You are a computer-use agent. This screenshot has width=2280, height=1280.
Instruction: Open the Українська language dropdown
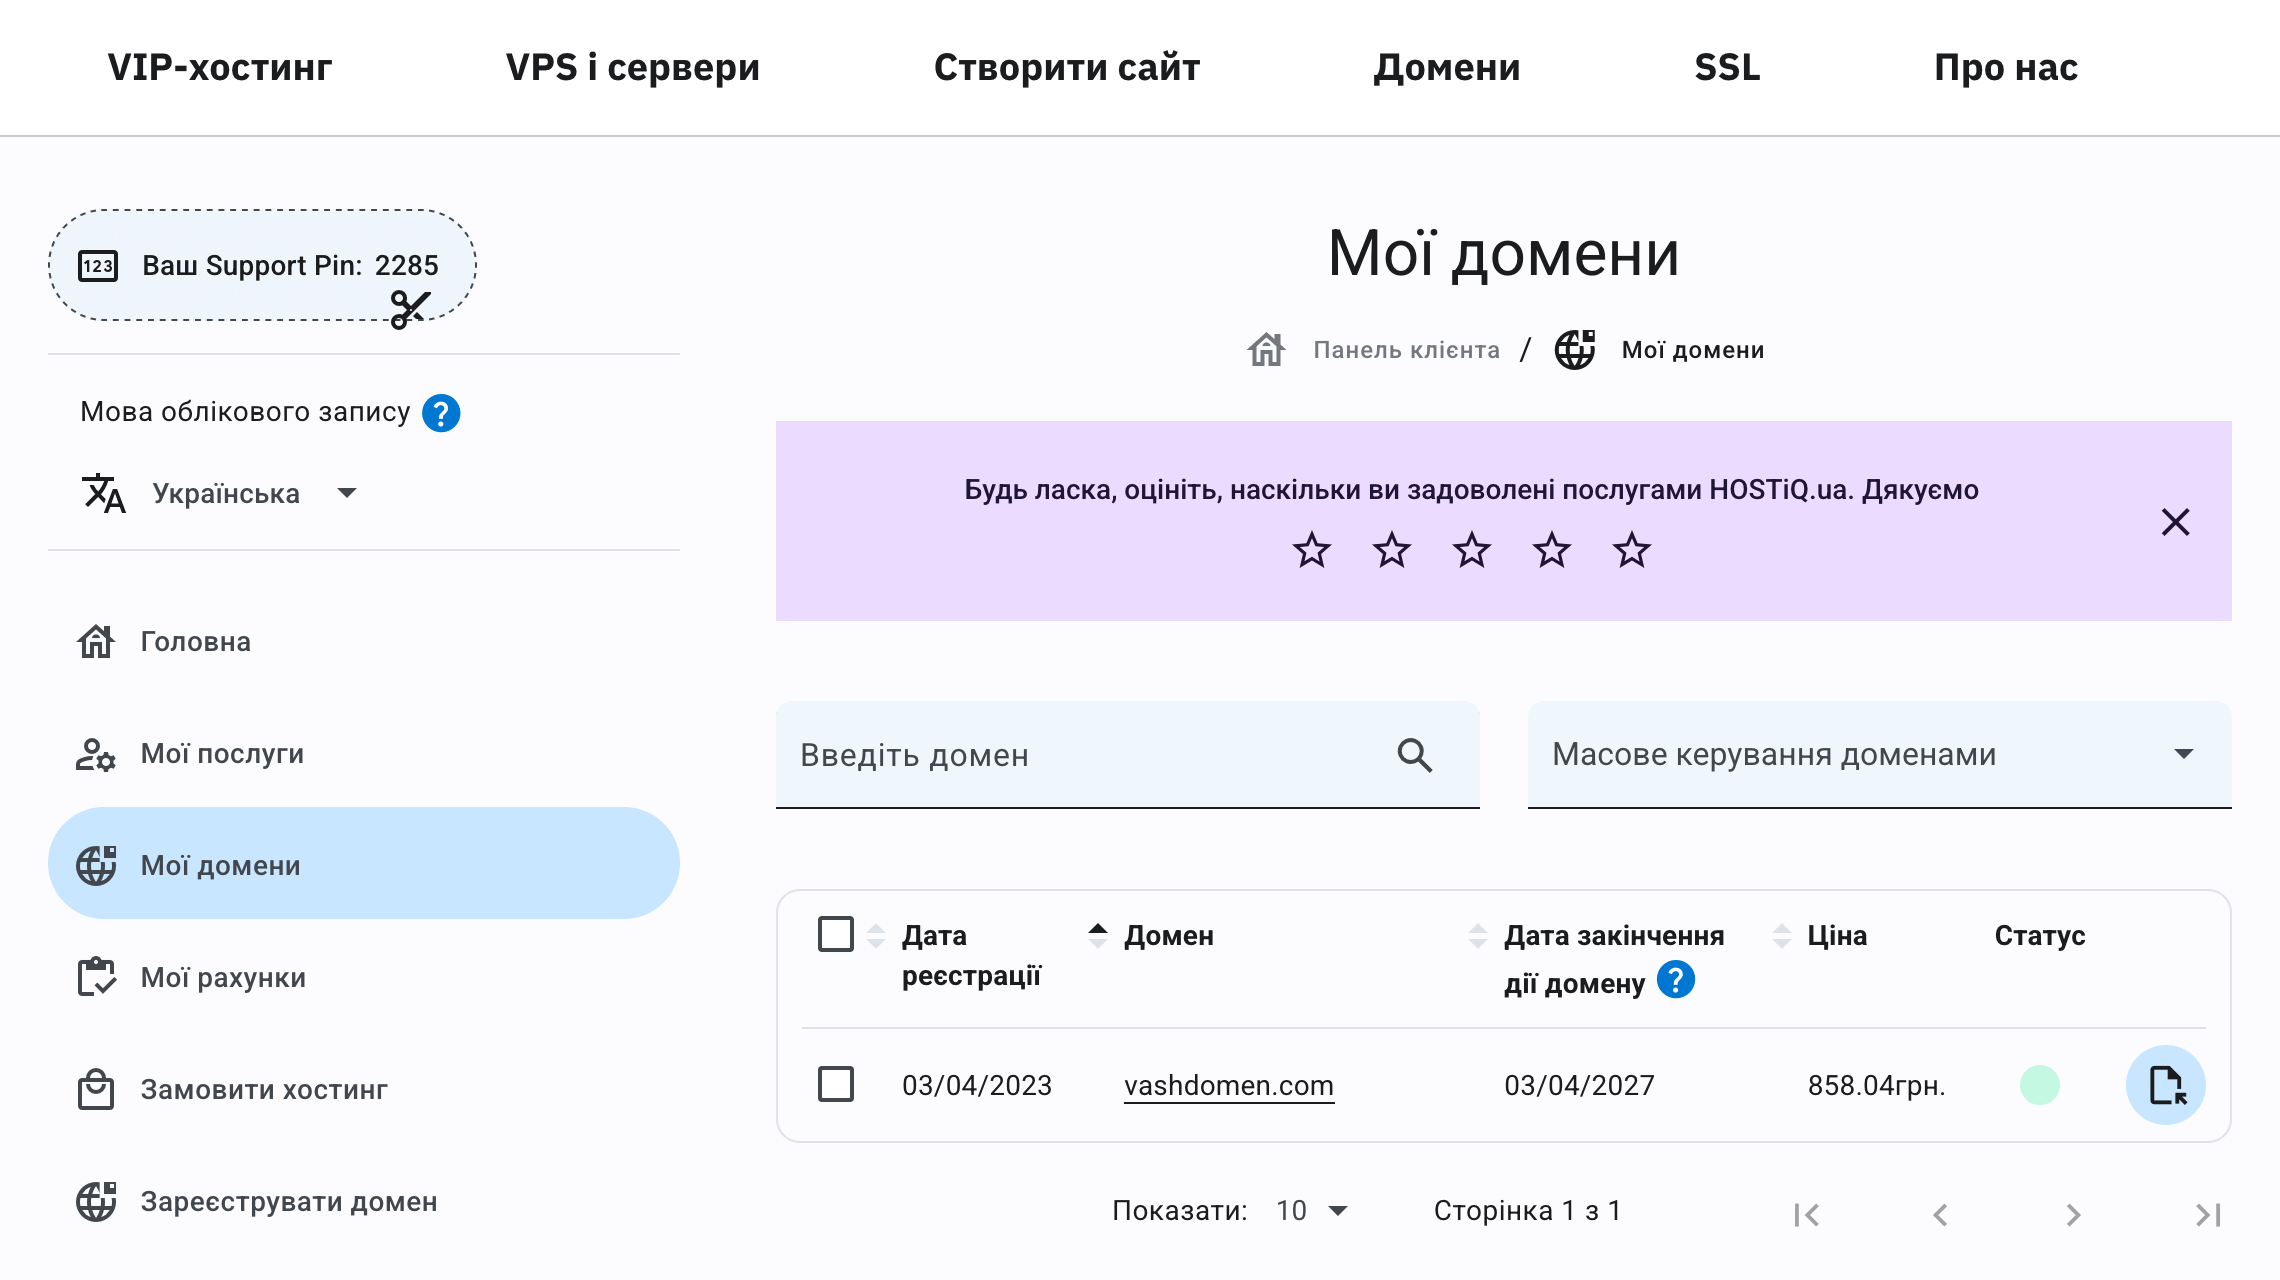point(347,493)
